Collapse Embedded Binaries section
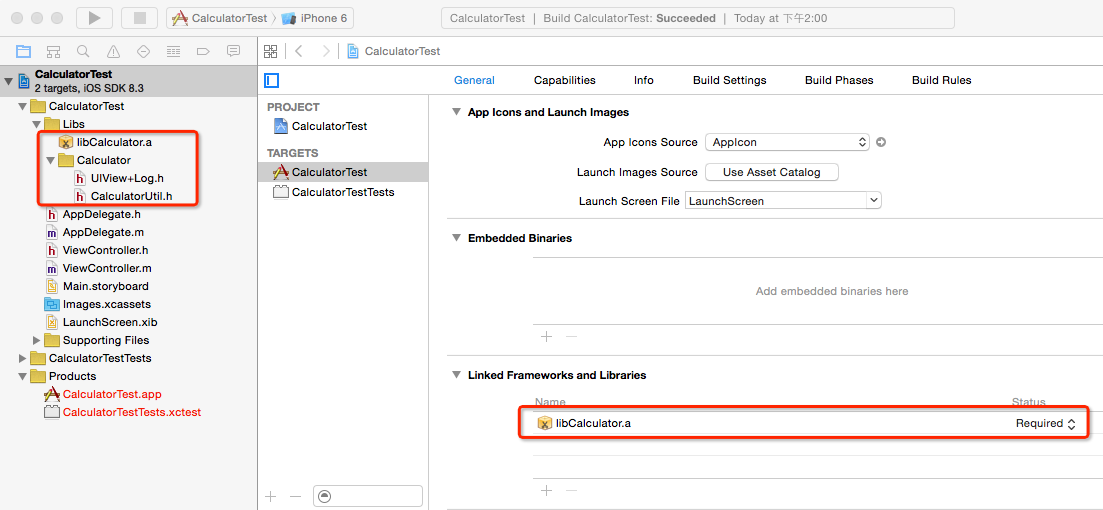 [x=456, y=238]
